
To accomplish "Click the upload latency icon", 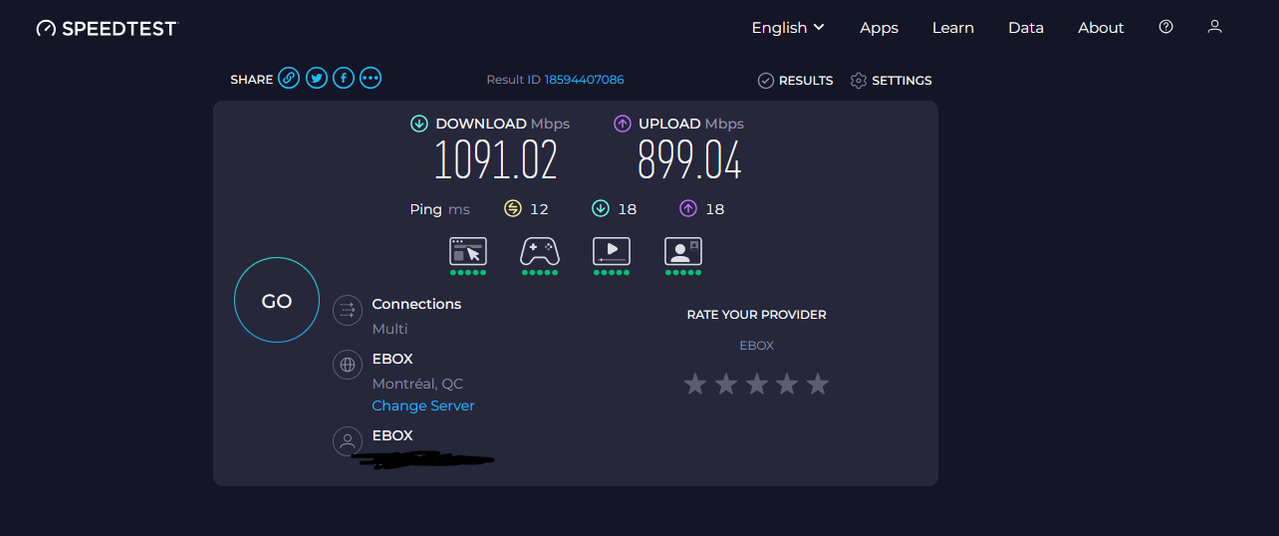I will [x=688, y=208].
